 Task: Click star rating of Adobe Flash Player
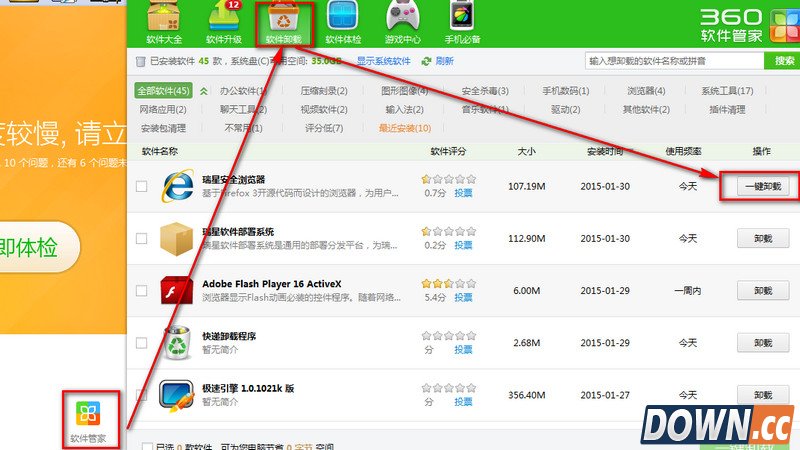[x=448, y=283]
